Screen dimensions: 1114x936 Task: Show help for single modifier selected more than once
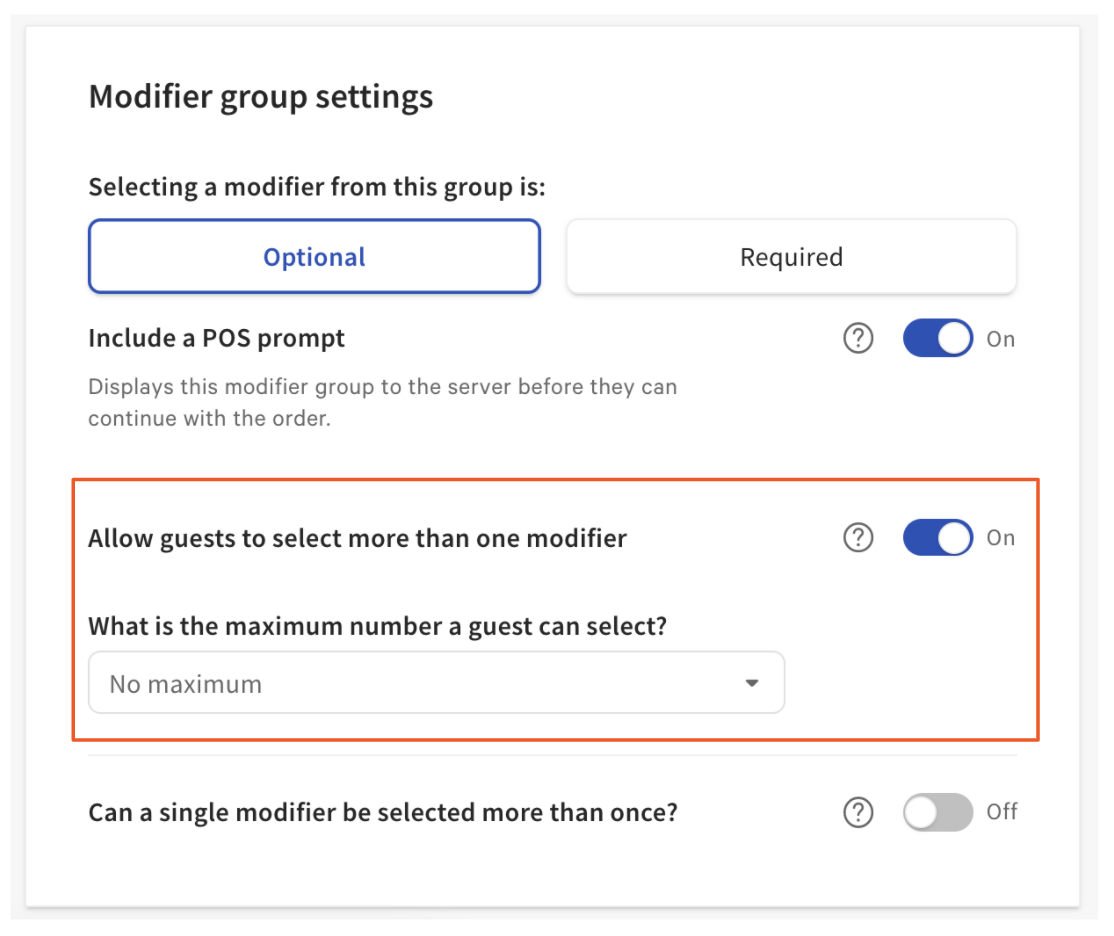[x=858, y=812]
